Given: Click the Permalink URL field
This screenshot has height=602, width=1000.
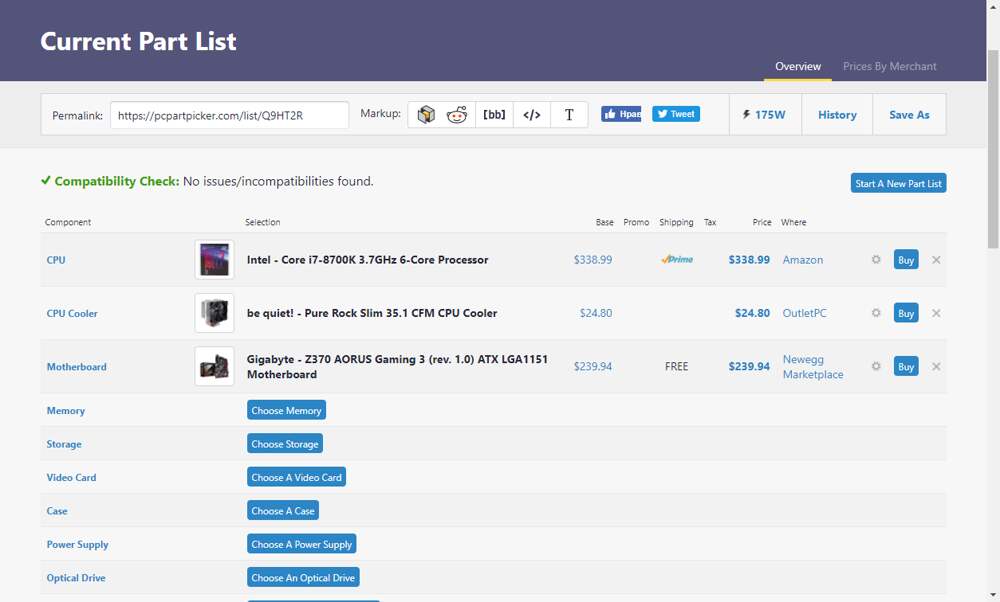Looking at the screenshot, I should point(230,115).
